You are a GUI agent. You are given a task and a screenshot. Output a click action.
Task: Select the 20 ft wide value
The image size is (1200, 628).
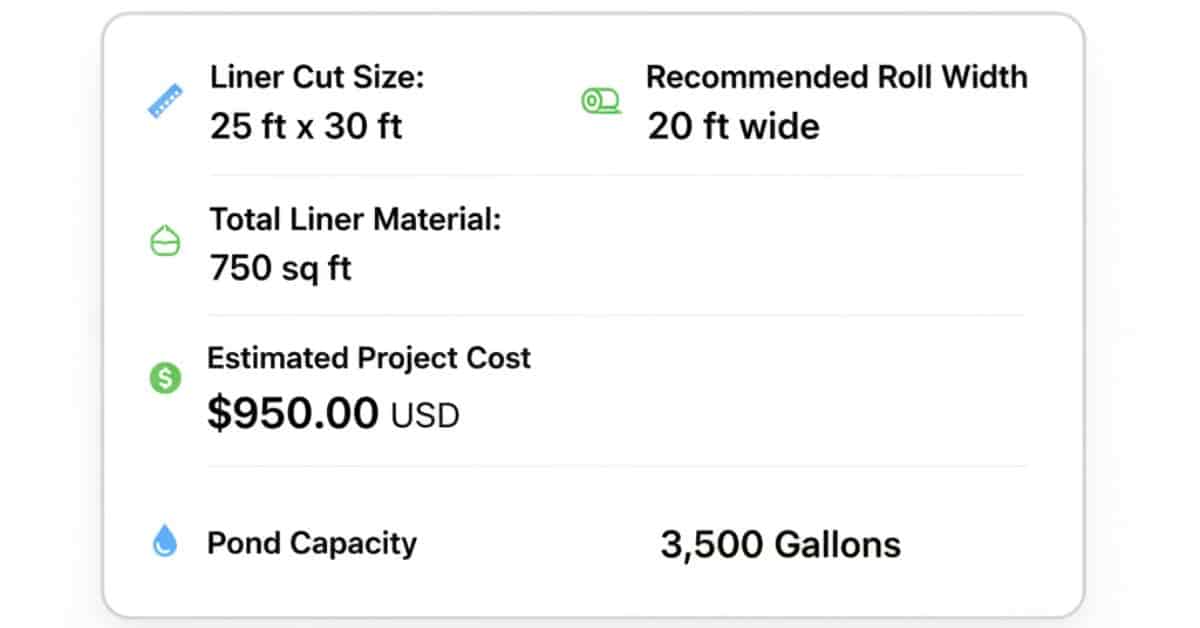click(x=733, y=126)
